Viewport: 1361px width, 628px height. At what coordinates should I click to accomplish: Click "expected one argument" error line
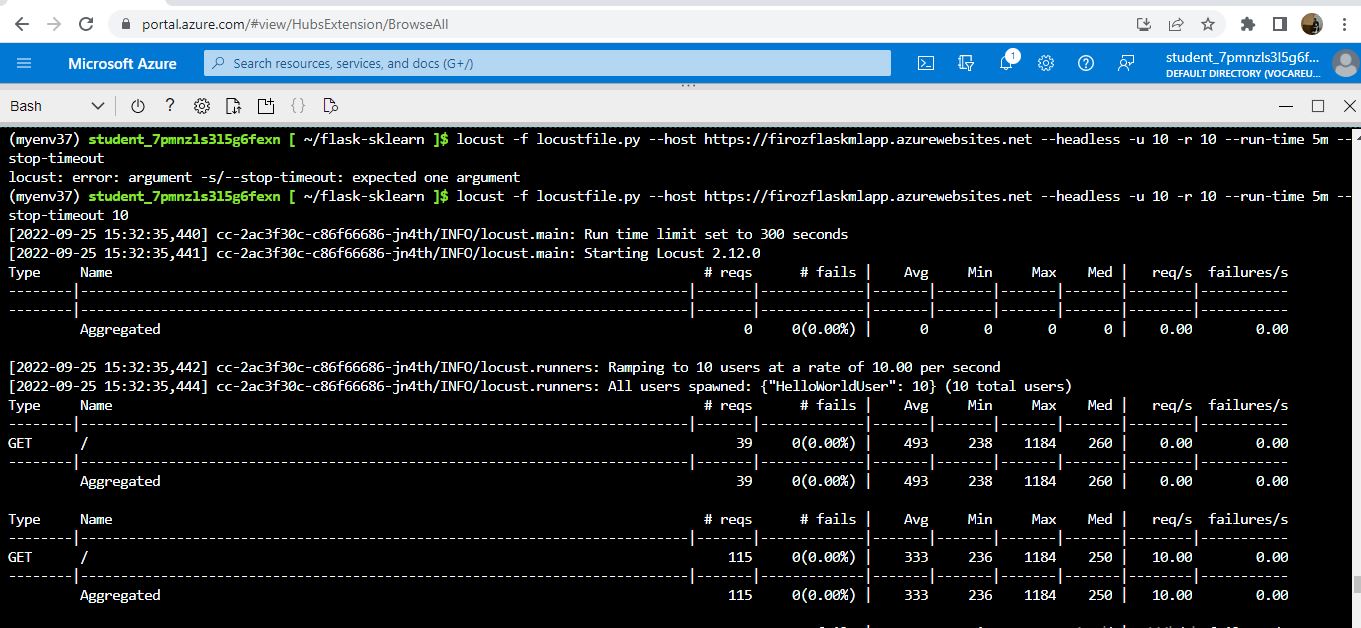[x=264, y=177]
